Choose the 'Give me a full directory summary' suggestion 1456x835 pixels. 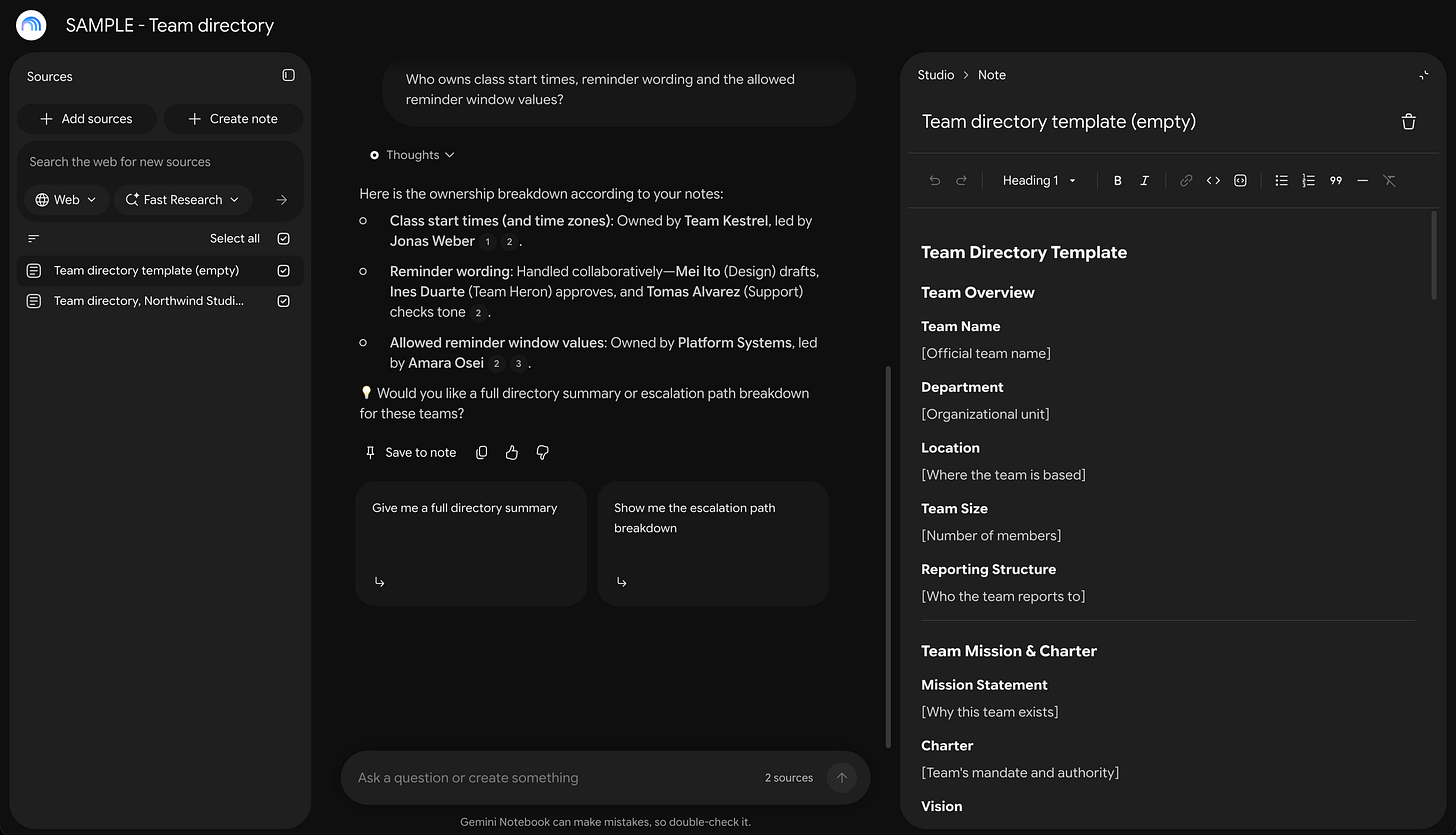[x=471, y=543]
